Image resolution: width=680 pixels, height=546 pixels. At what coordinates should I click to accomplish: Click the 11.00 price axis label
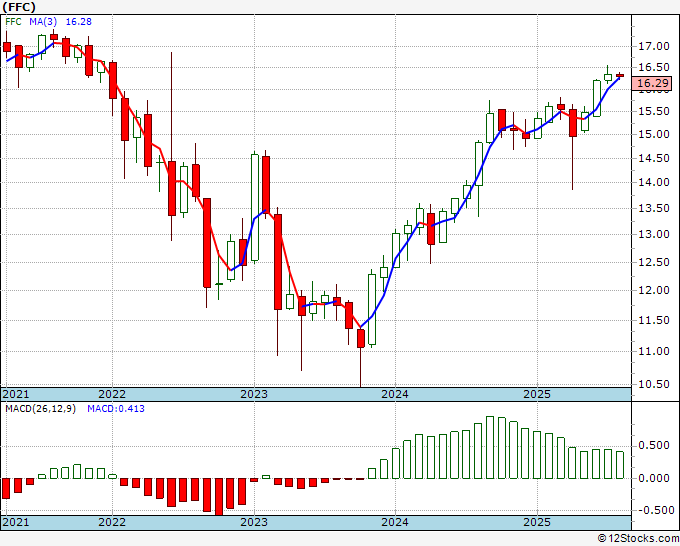(x=654, y=351)
